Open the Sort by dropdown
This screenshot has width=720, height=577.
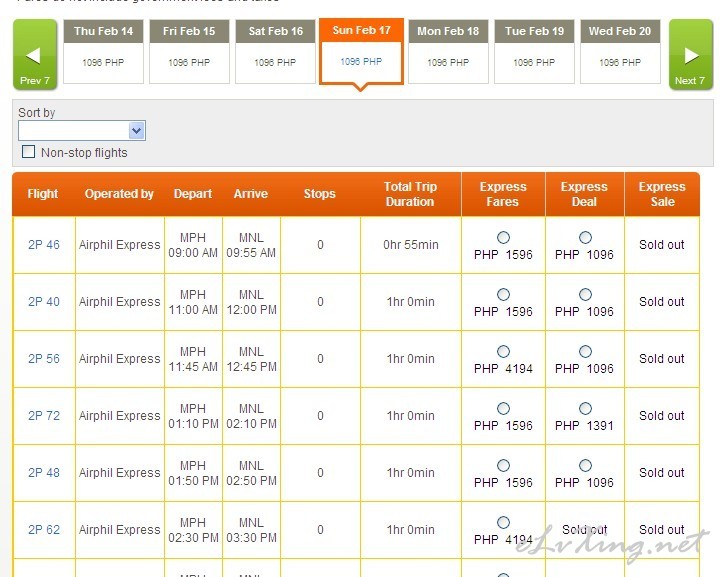click(82, 130)
